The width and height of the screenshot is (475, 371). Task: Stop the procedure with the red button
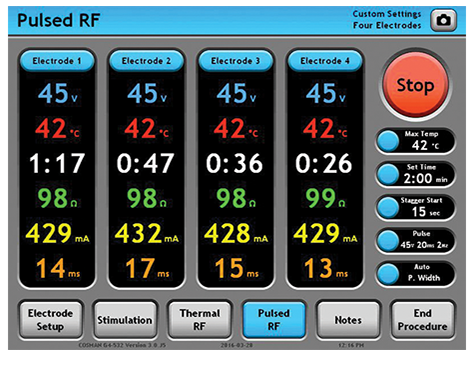coord(415,85)
